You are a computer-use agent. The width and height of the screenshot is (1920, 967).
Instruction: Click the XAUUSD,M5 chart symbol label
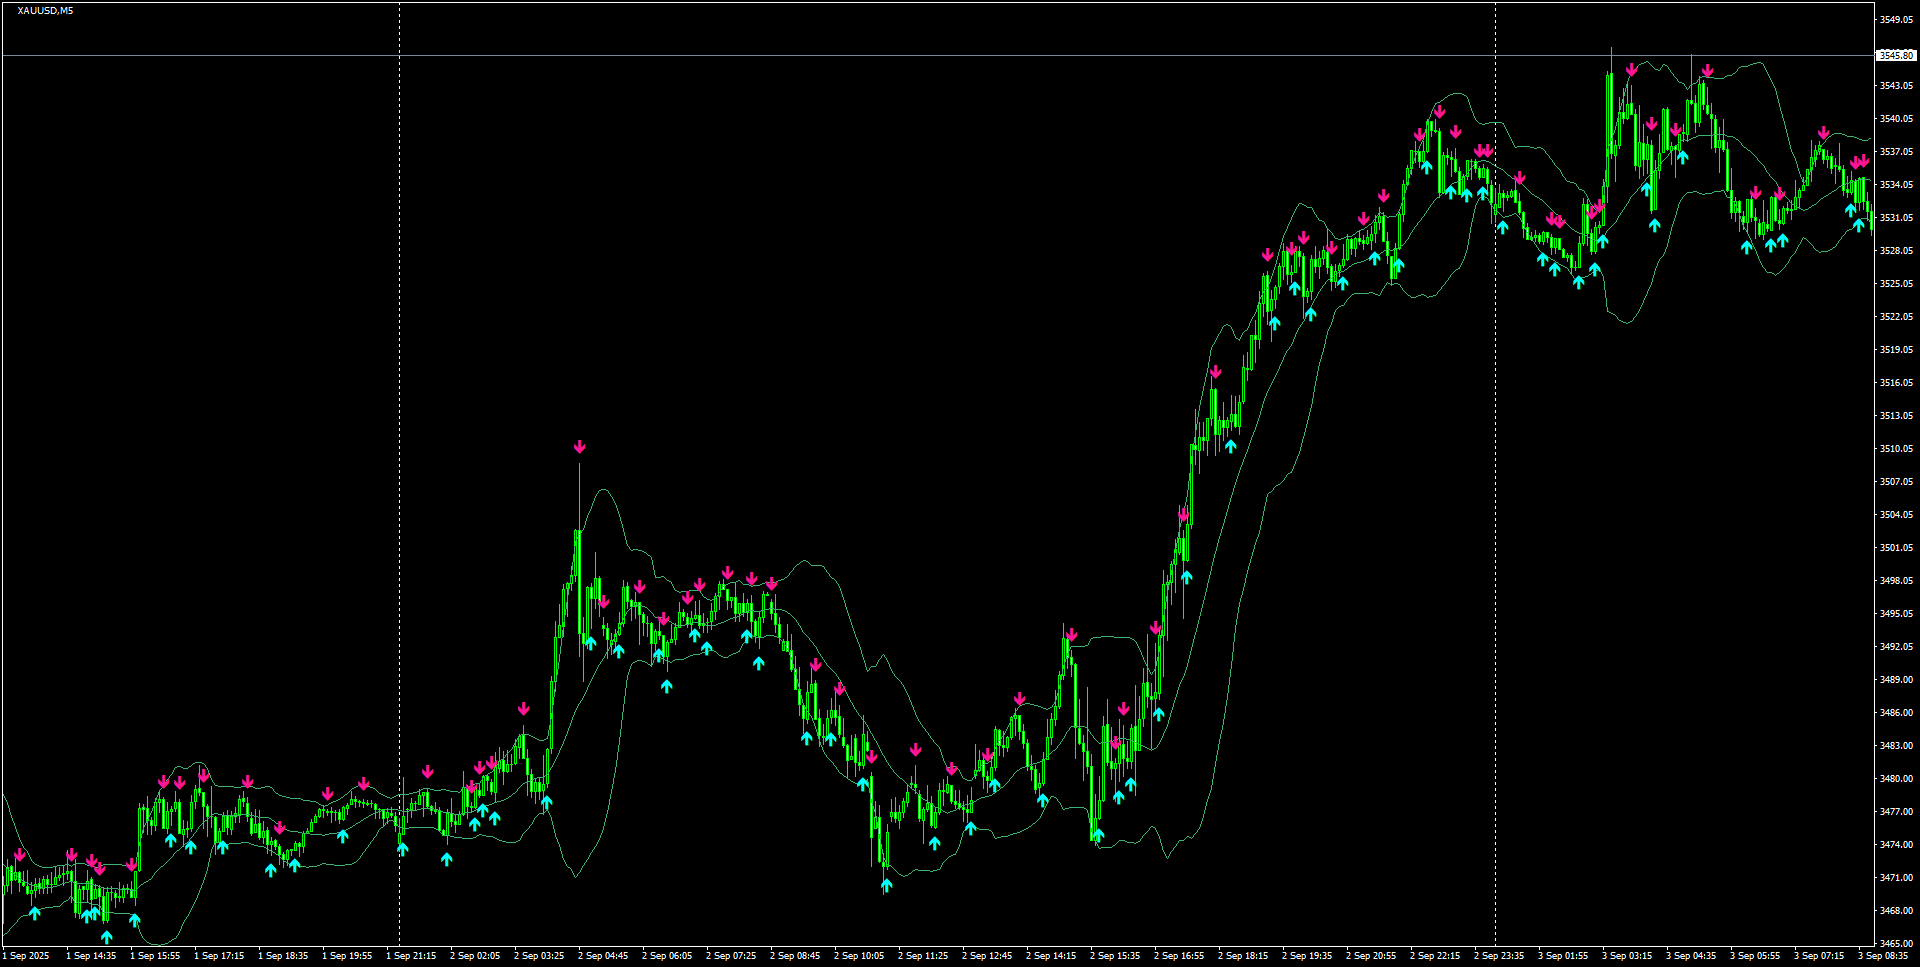pos(45,11)
